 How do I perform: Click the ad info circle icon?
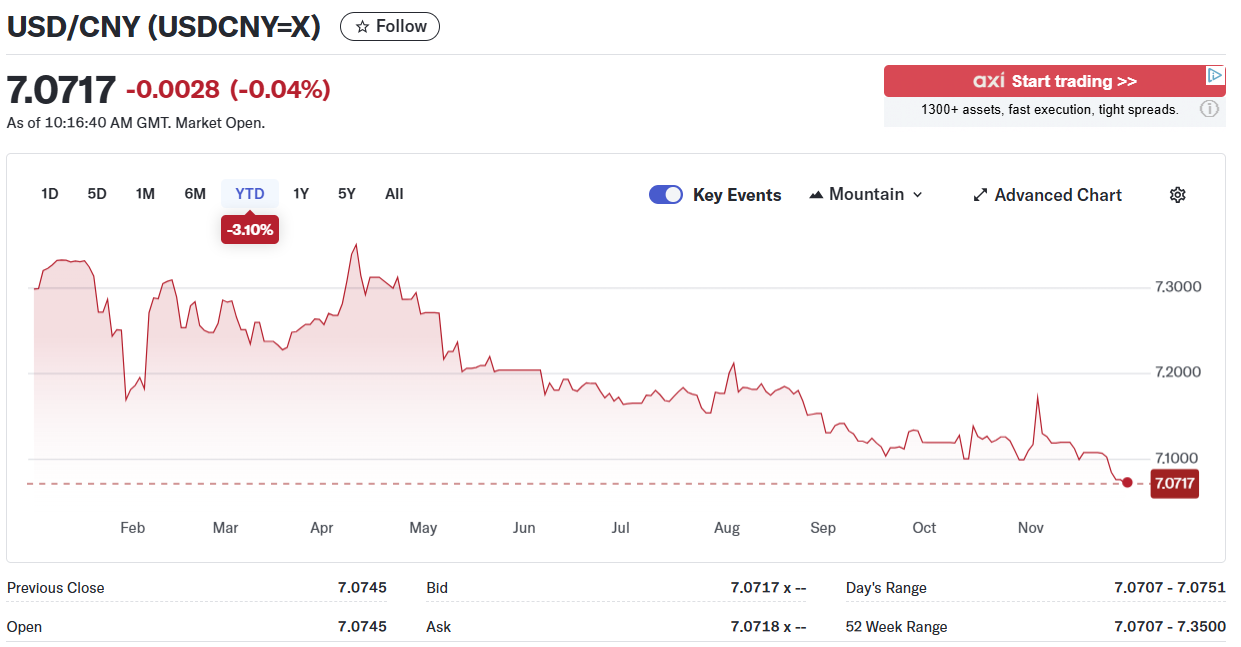[x=1209, y=109]
